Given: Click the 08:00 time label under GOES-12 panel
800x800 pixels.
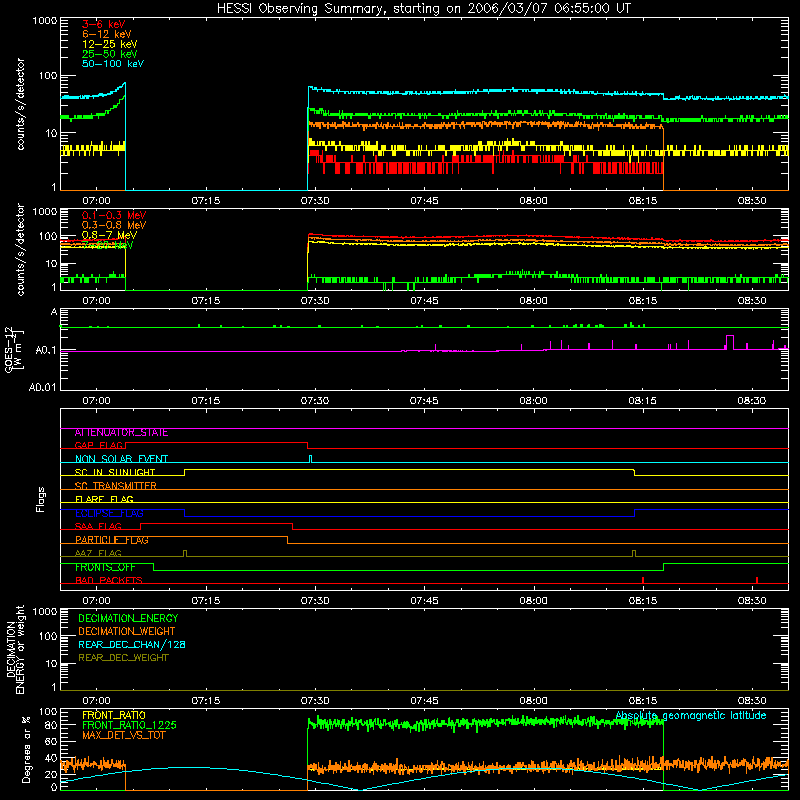Looking at the screenshot, I should (x=533, y=401).
